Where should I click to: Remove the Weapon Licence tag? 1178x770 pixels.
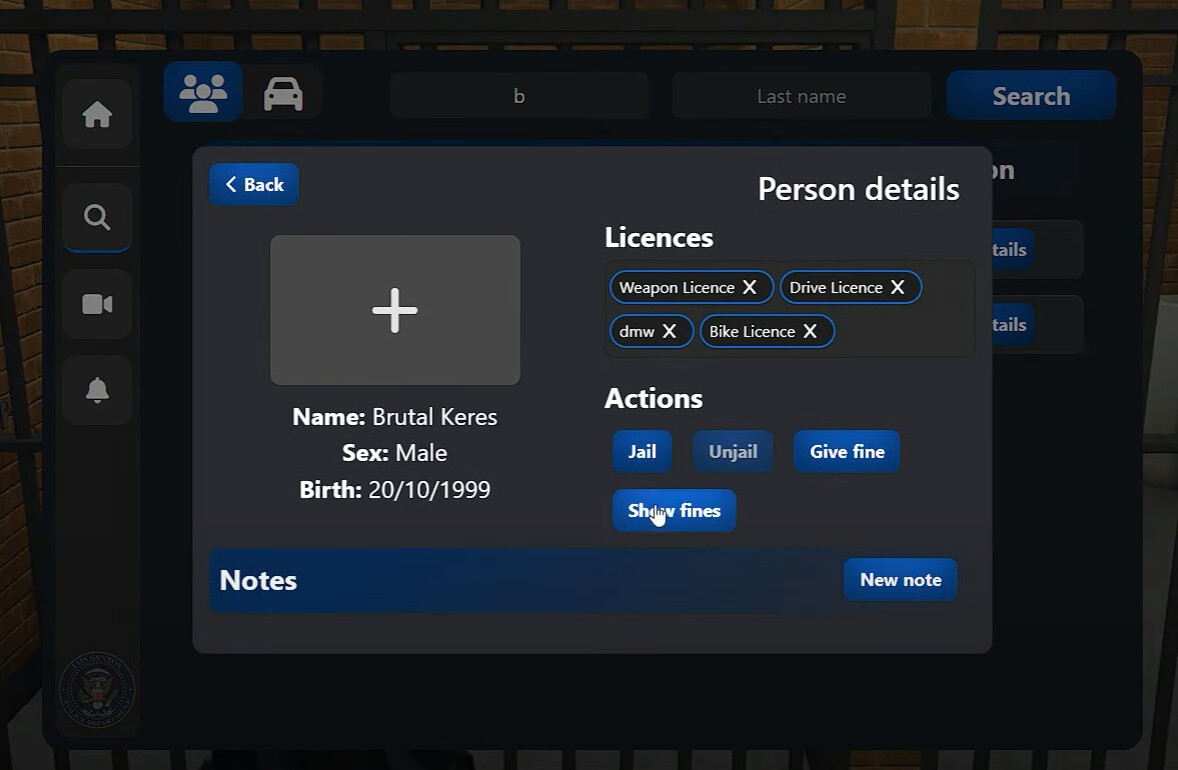pyautogui.click(x=749, y=287)
